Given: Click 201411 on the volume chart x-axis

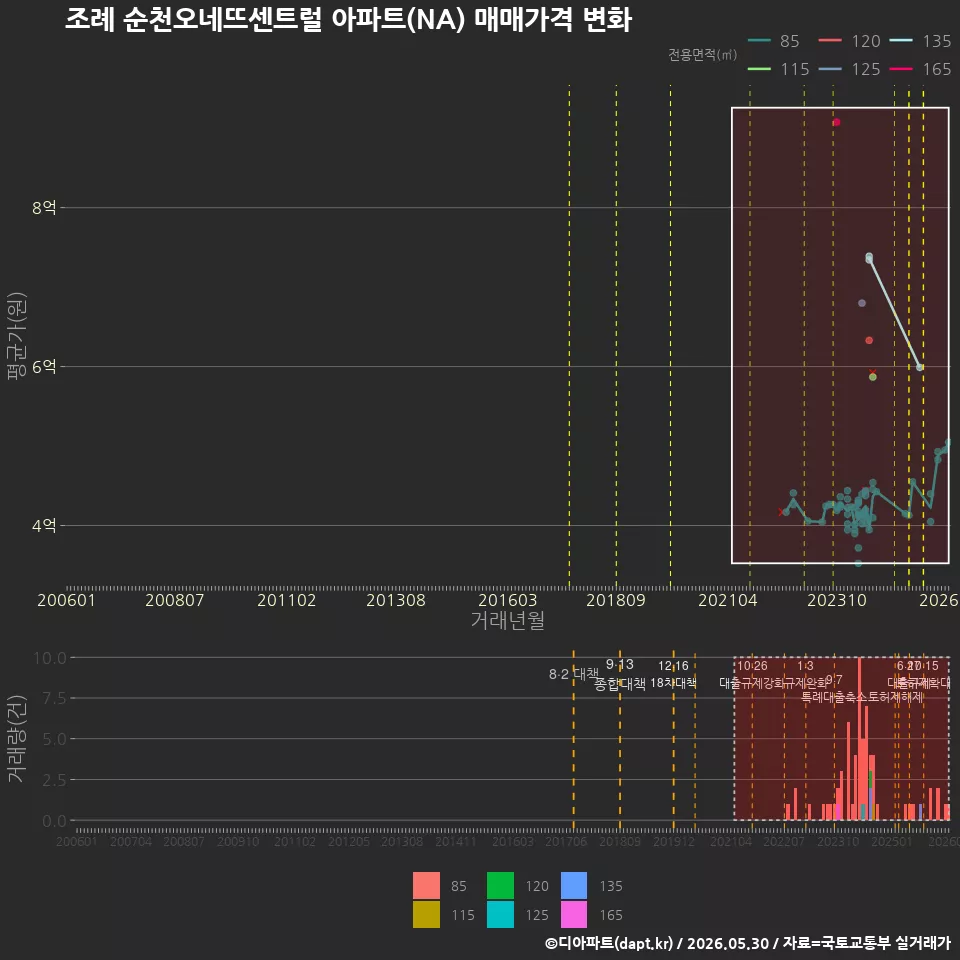Looking at the screenshot, I should click(x=456, y=842).
